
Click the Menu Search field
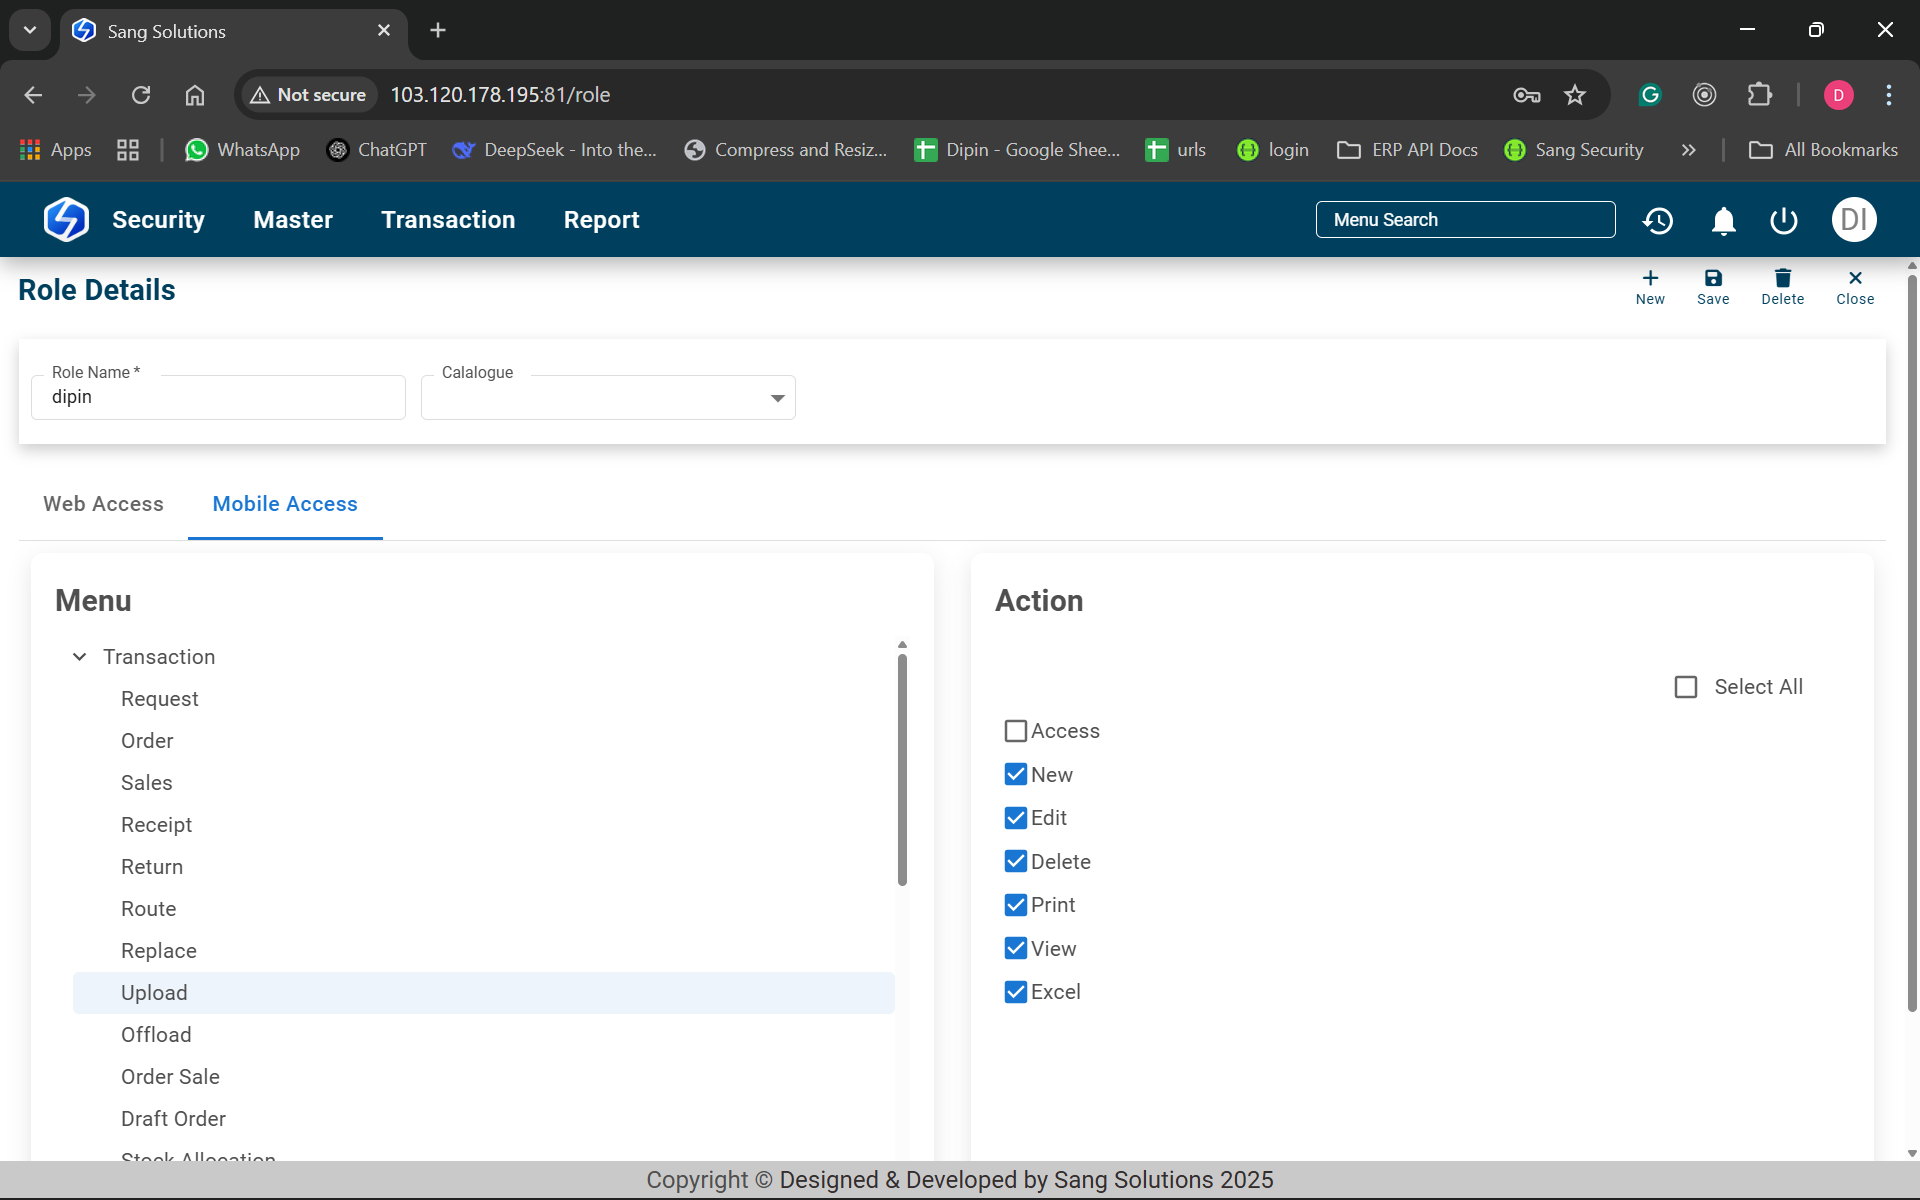point(1465,220)
